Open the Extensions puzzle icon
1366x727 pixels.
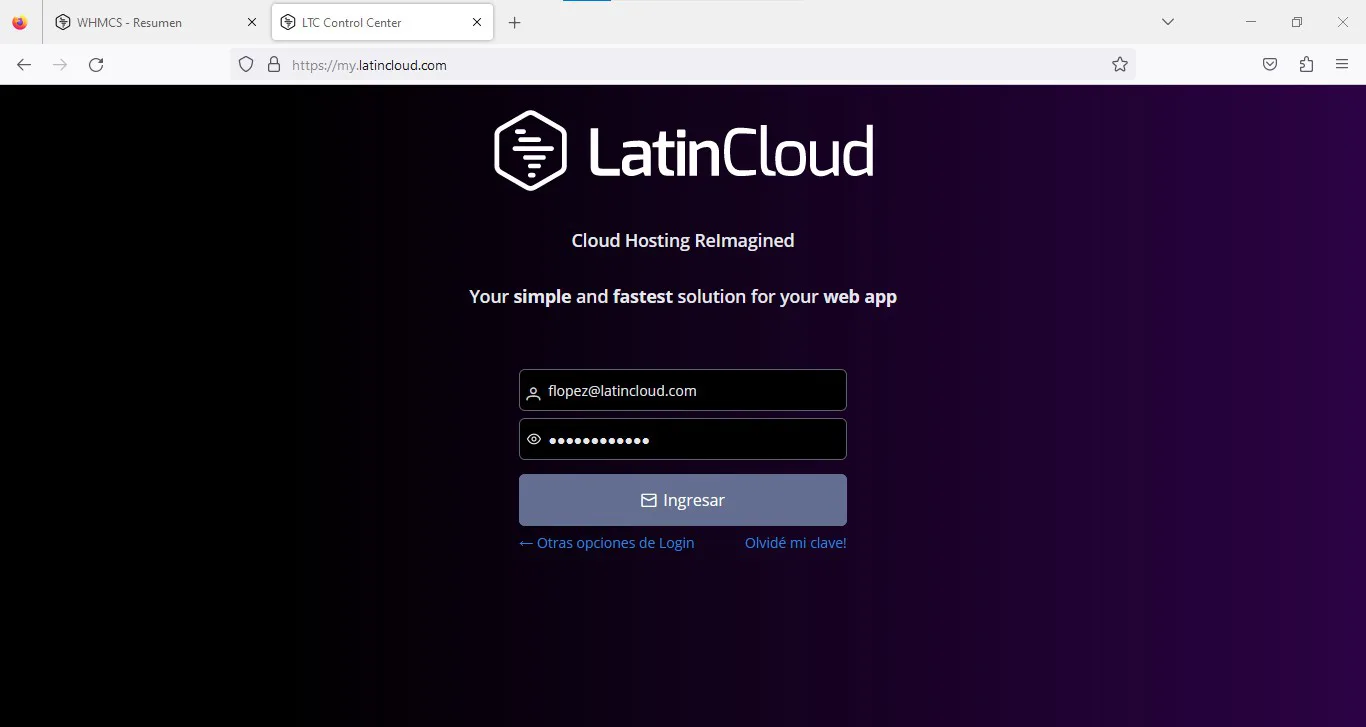(1306, 65)
